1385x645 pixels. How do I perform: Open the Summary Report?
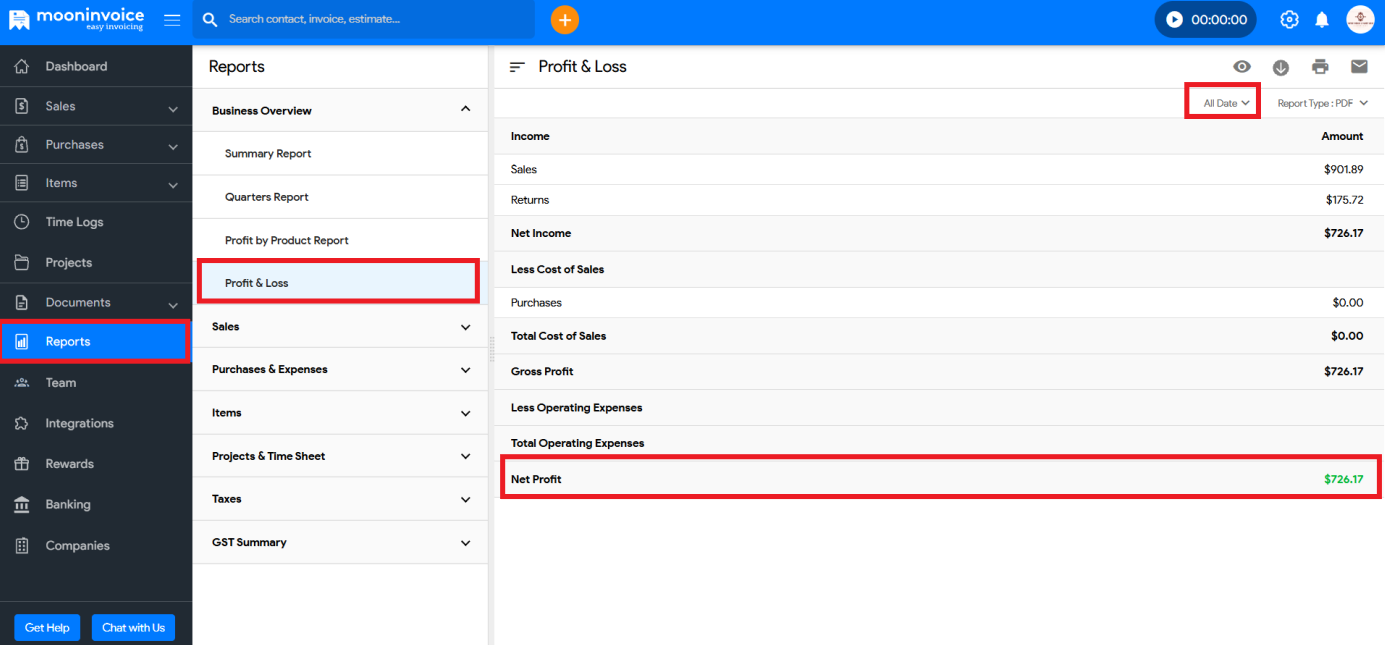click(340, 154)
